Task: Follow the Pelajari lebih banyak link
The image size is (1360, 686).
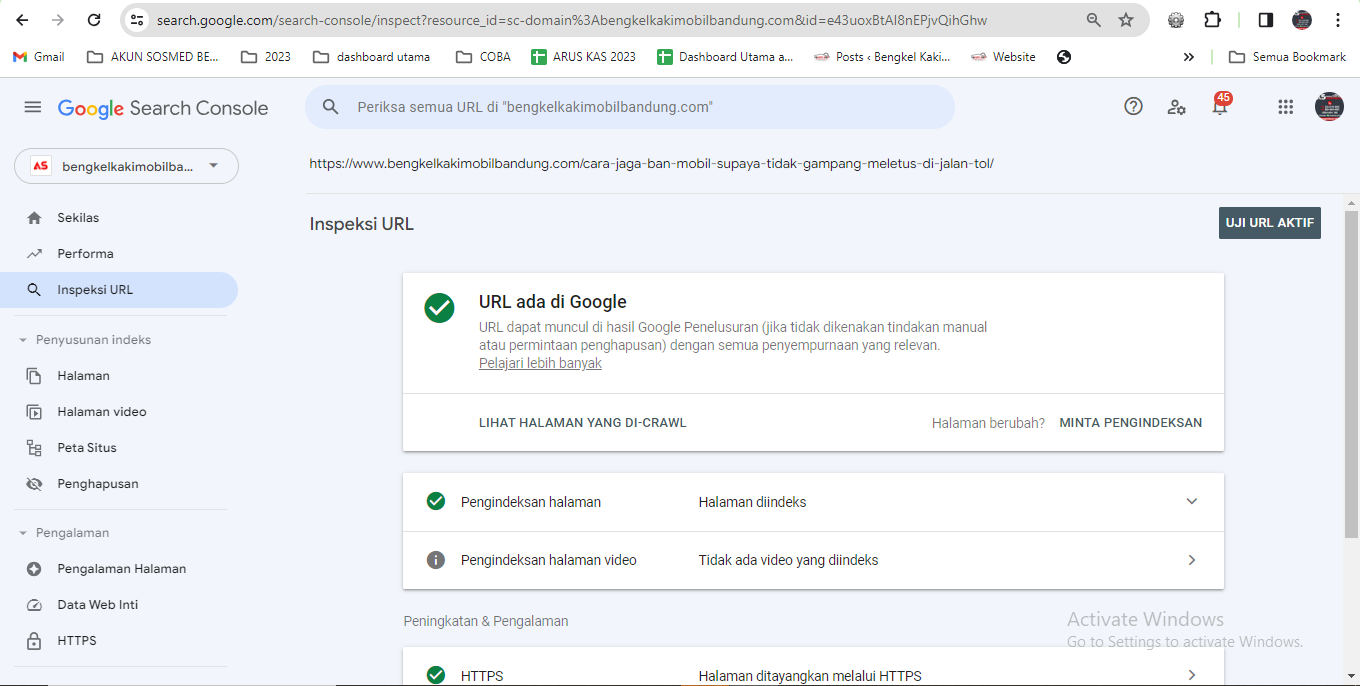Action: (x=540, y=364)
